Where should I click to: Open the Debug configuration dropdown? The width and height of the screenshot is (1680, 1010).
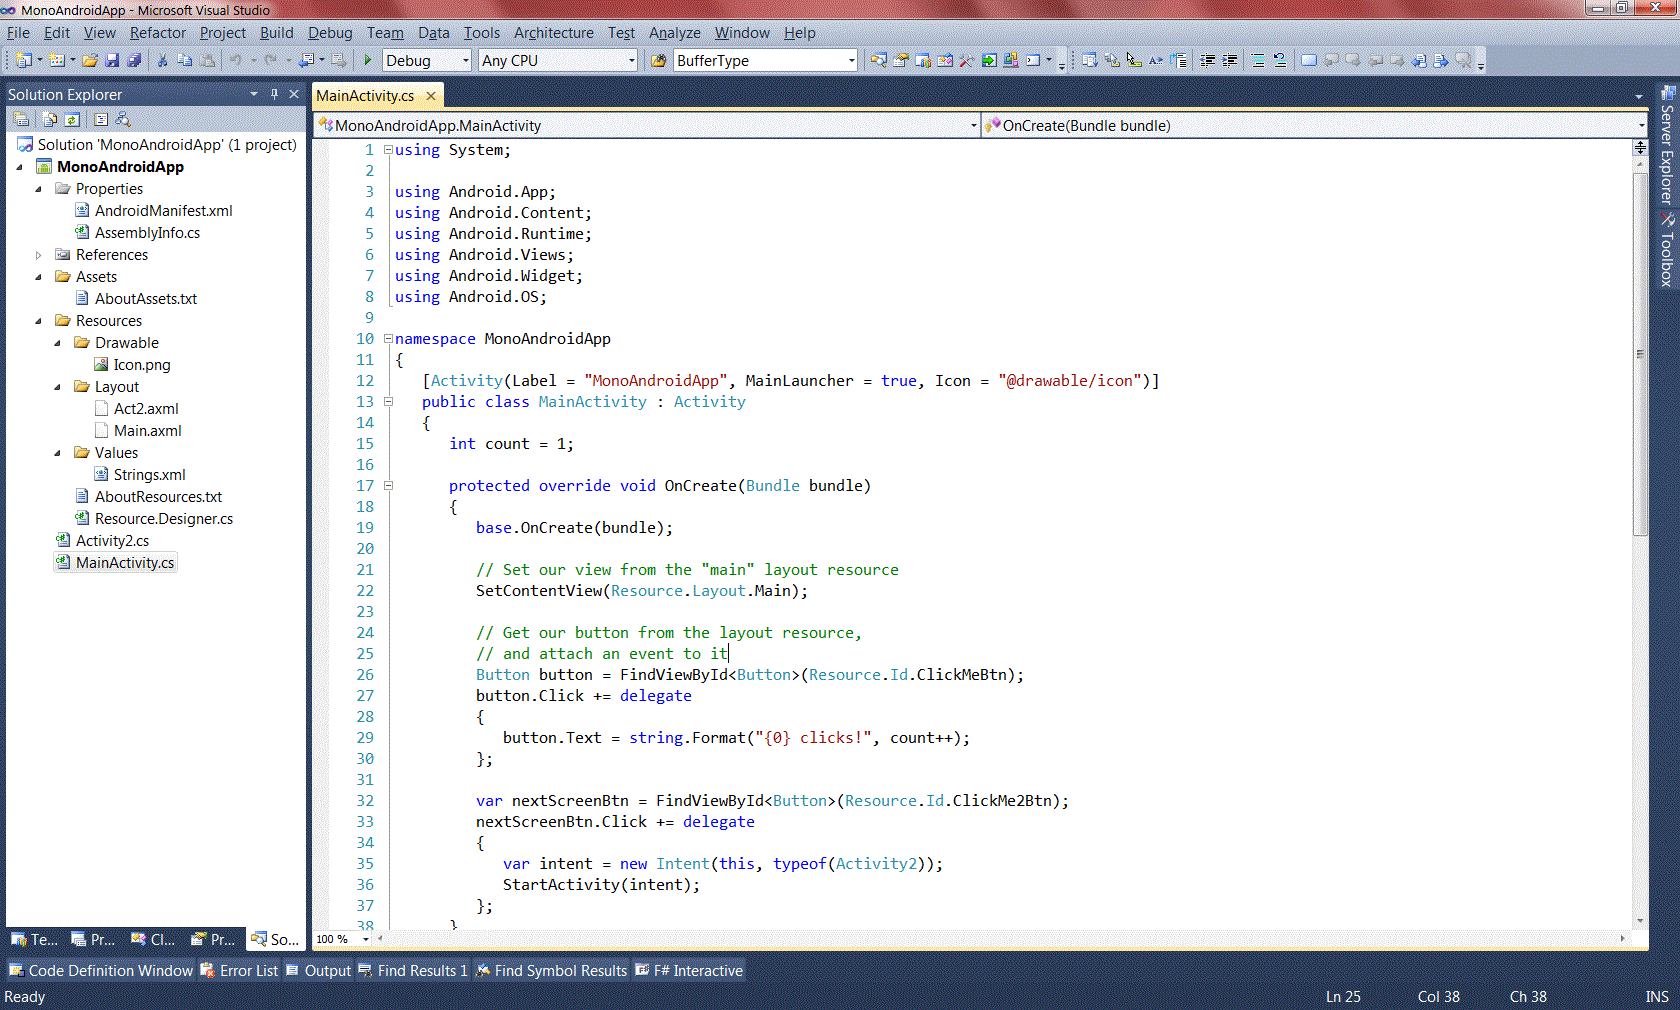465,61
